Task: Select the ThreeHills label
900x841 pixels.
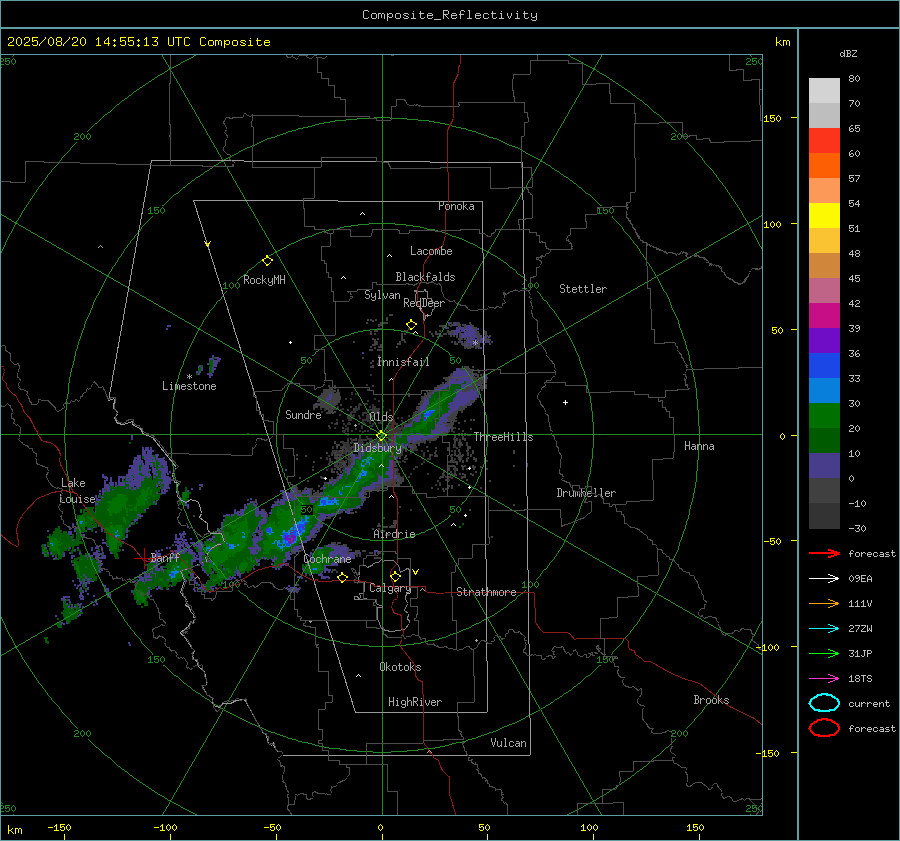Action: (x=503, y=437)
